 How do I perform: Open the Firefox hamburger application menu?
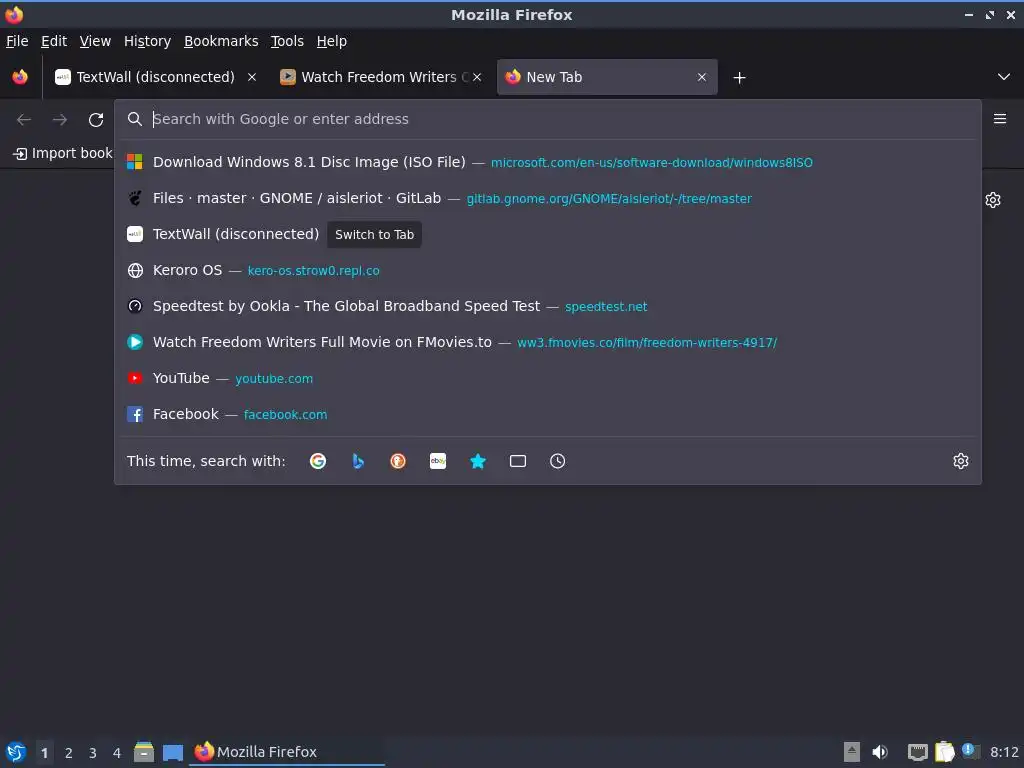(1000, 119)
